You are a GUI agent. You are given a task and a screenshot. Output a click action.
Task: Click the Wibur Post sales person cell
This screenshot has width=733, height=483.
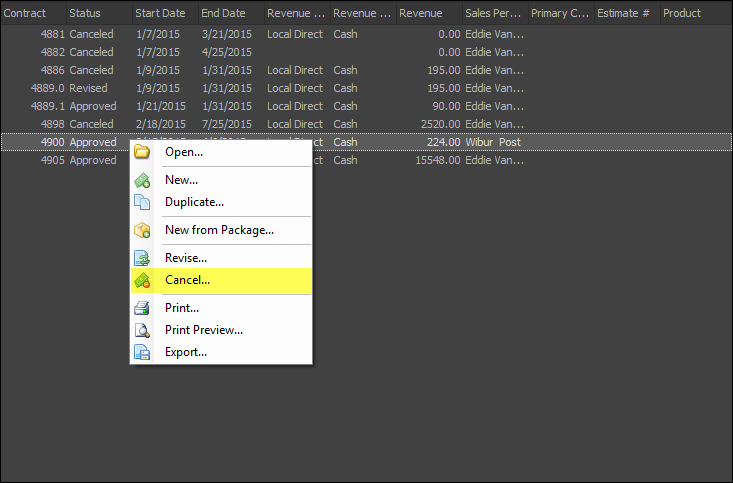coord(493,142)
